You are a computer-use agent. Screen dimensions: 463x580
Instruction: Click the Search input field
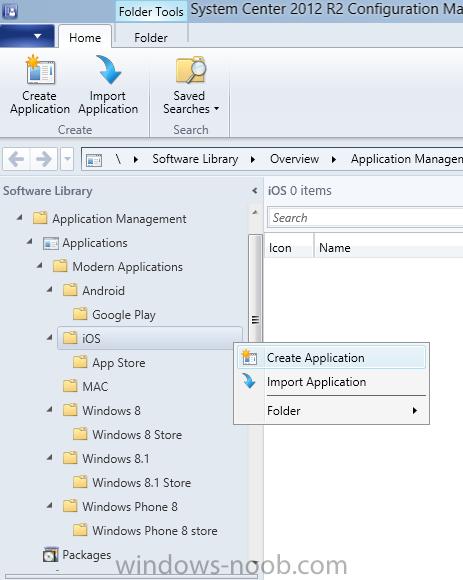(x=365, y=218)
